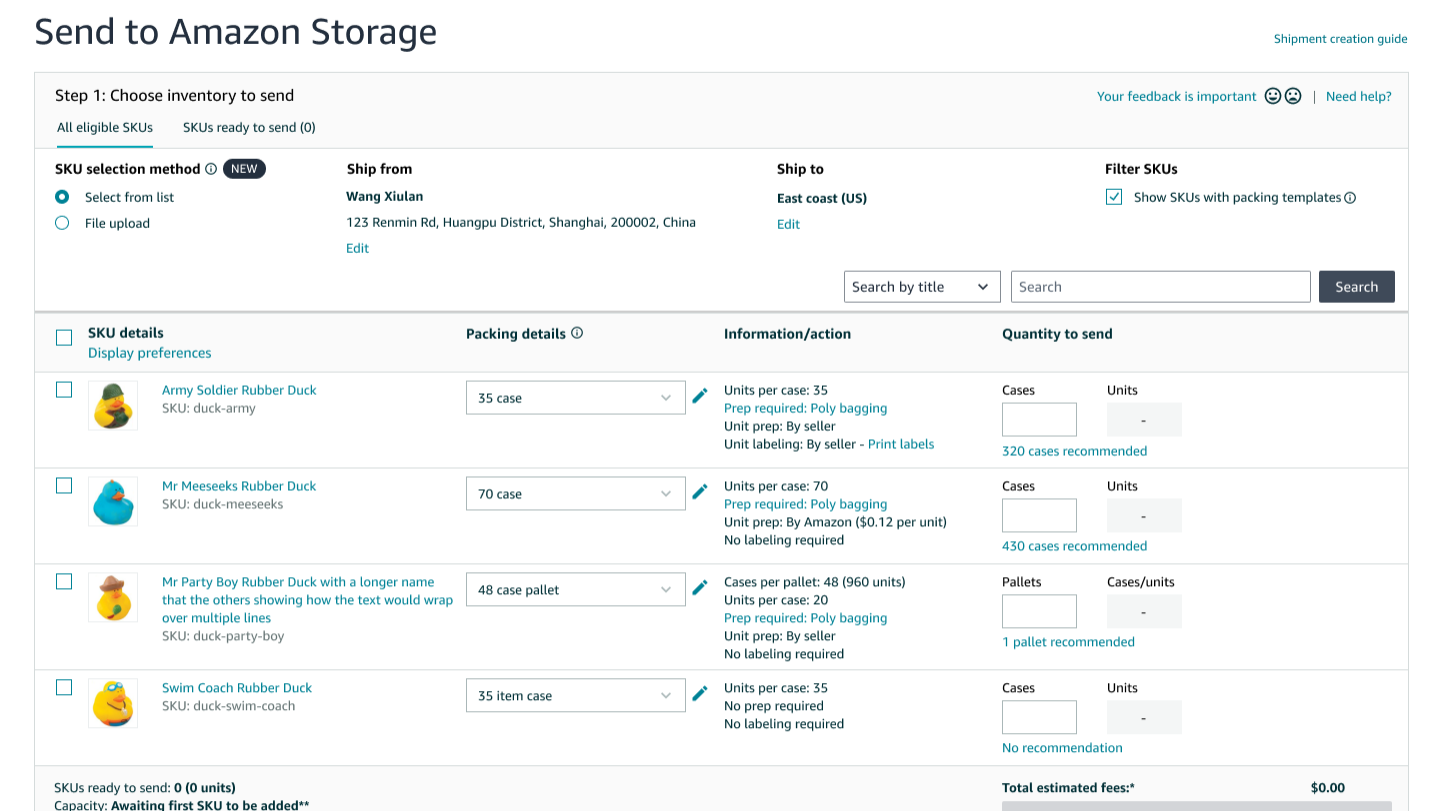Screen dimensions: 1443x811
Task: Check the Mr Meeseeks Rubber Duck row checkbox
Action: (64, 486)
